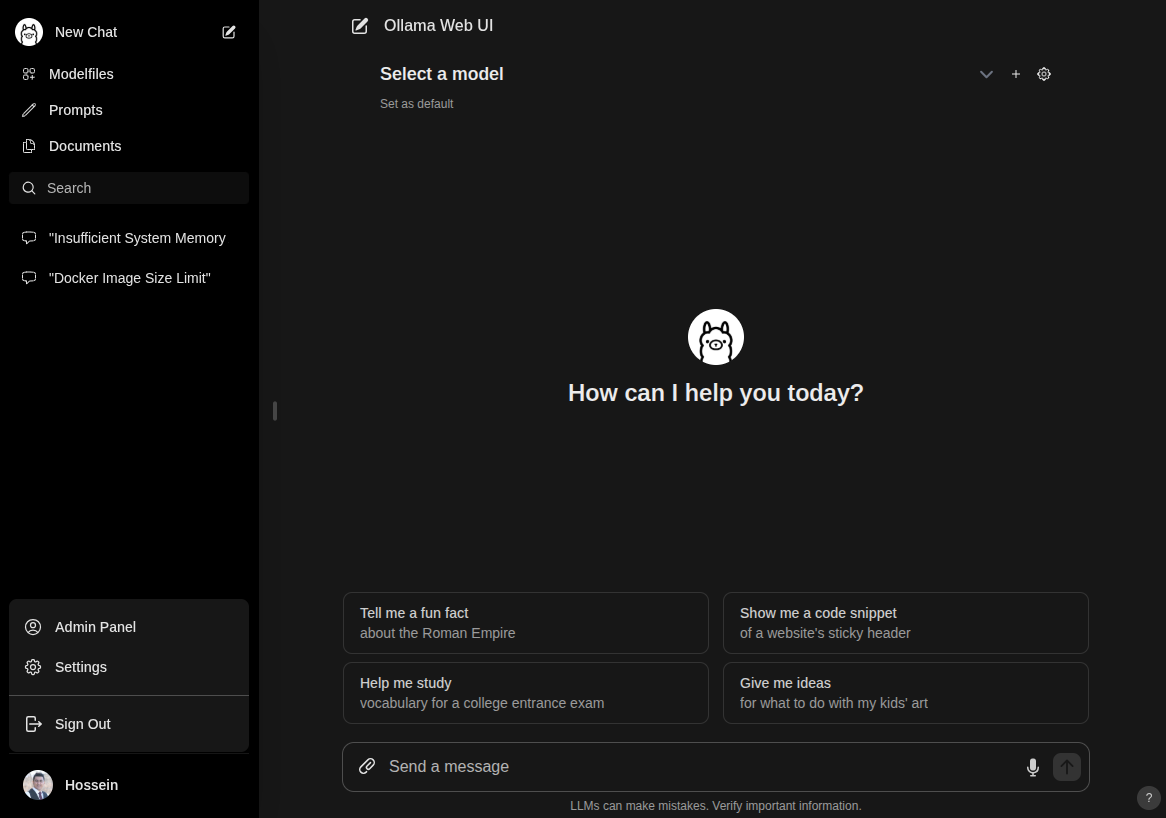Click the edit icon beside Ollama Web UI

360,26
